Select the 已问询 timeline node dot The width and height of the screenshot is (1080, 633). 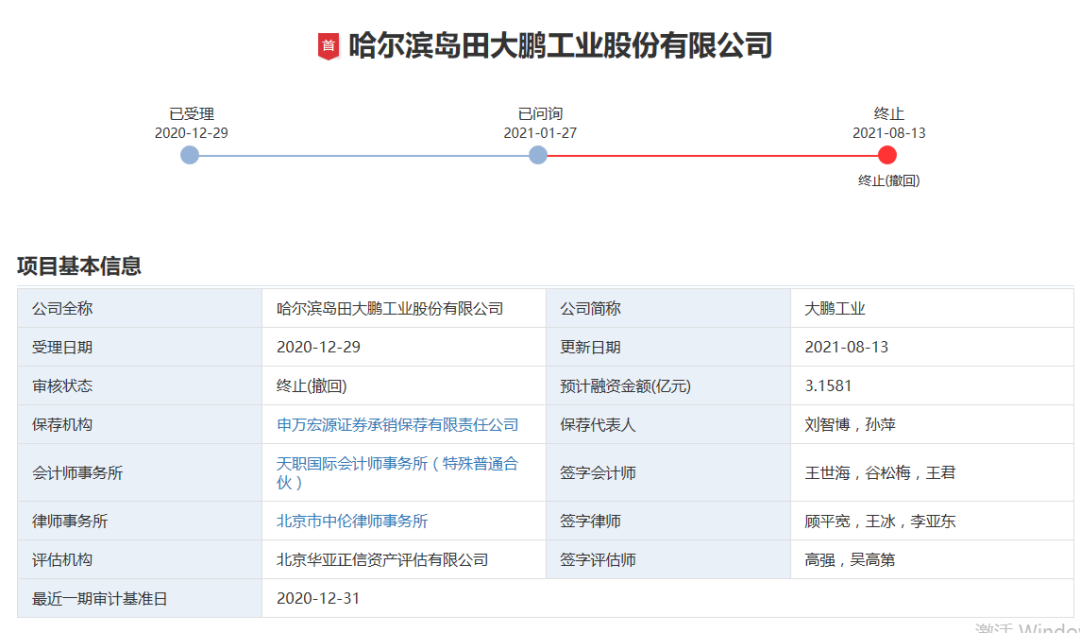point(538,155)
